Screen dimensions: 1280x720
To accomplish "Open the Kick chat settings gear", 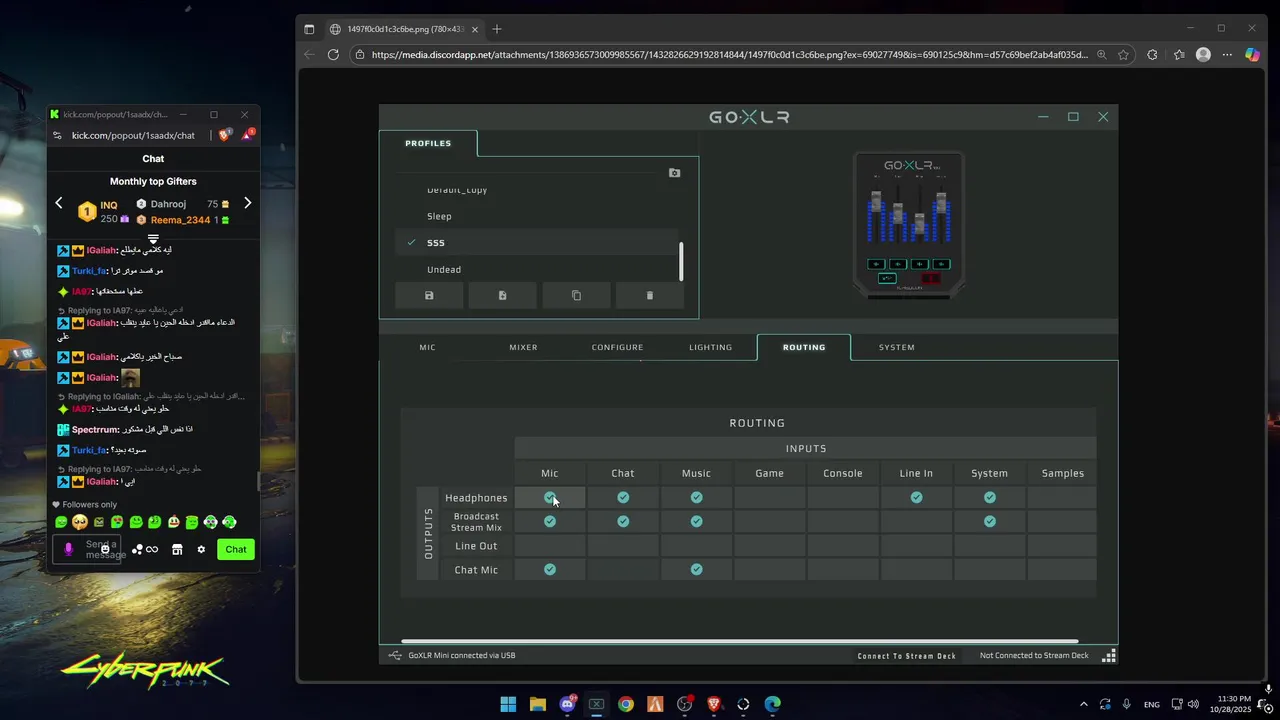I will [201, 549].
